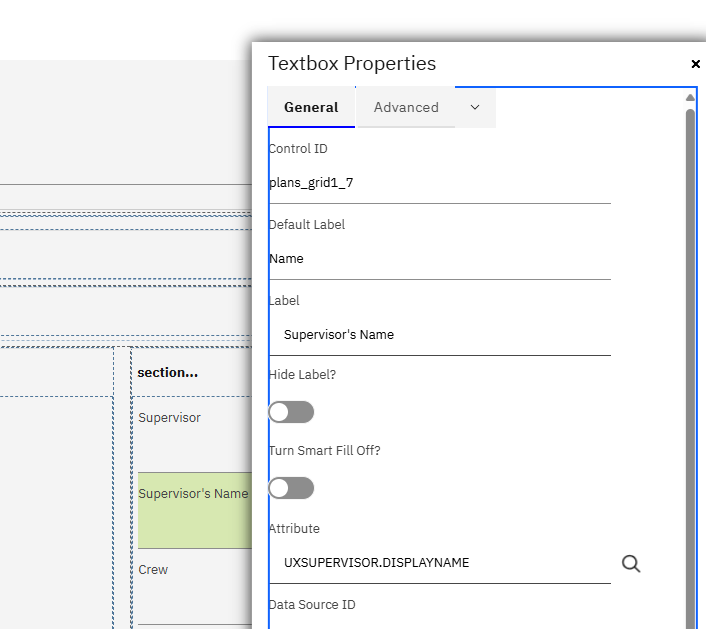Expand the additional tabs chevron dropdown
Screen dimensions: 706x629
475,107
